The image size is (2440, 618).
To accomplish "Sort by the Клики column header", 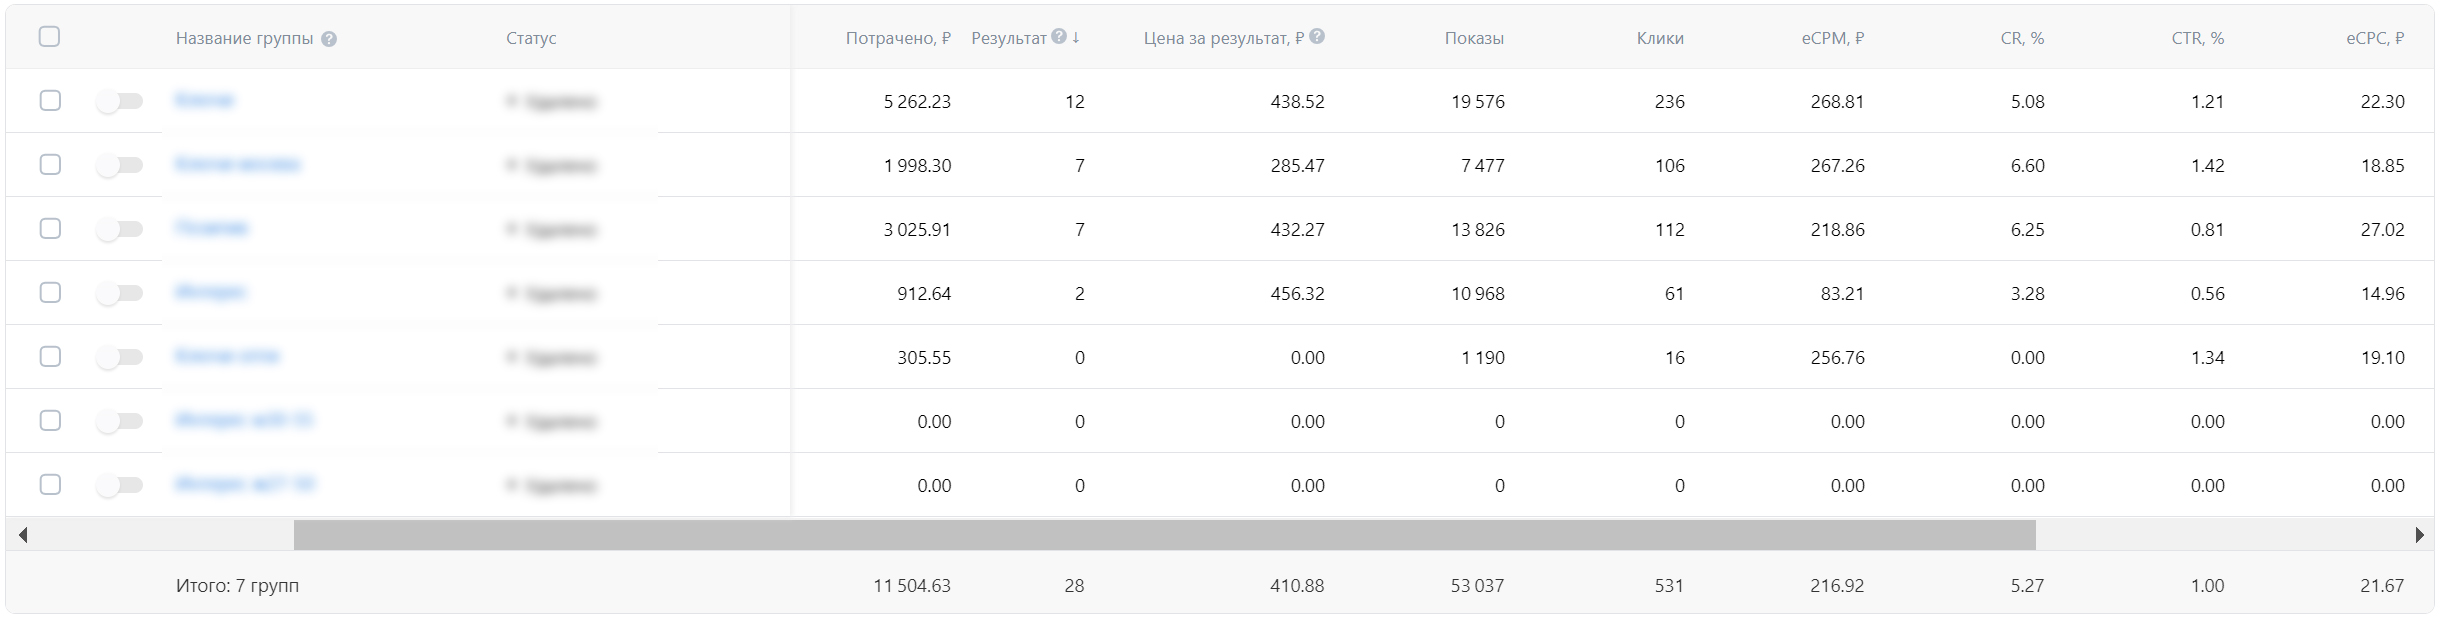I will 1659,38.
